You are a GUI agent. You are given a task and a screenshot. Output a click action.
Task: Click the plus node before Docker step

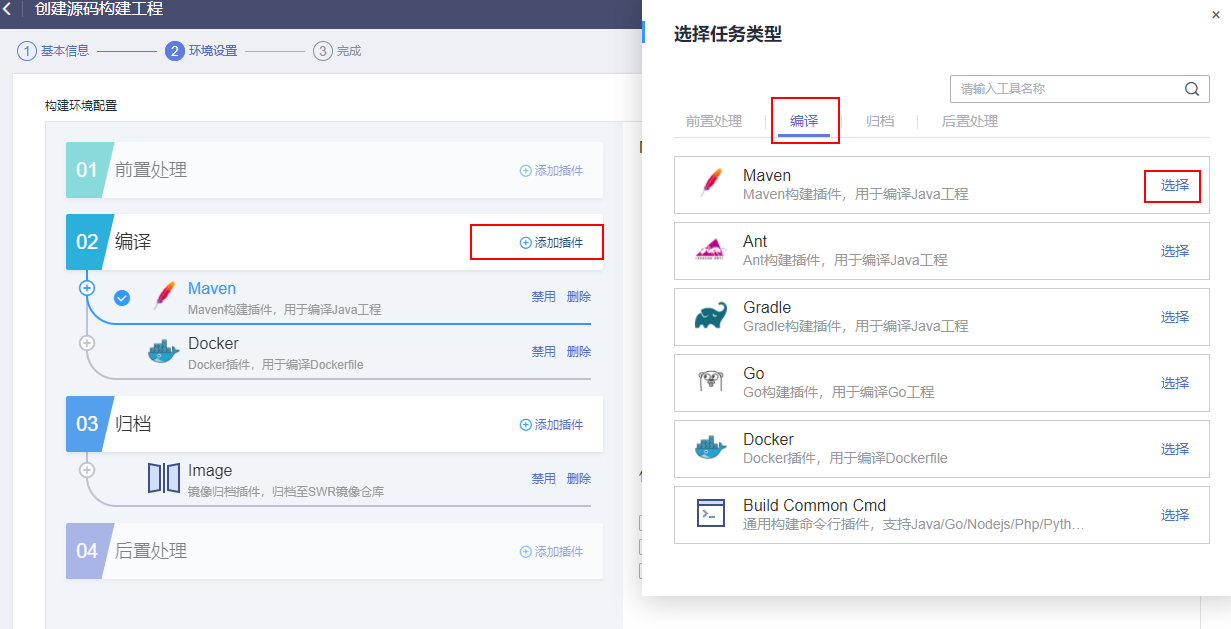pos(87,343)
